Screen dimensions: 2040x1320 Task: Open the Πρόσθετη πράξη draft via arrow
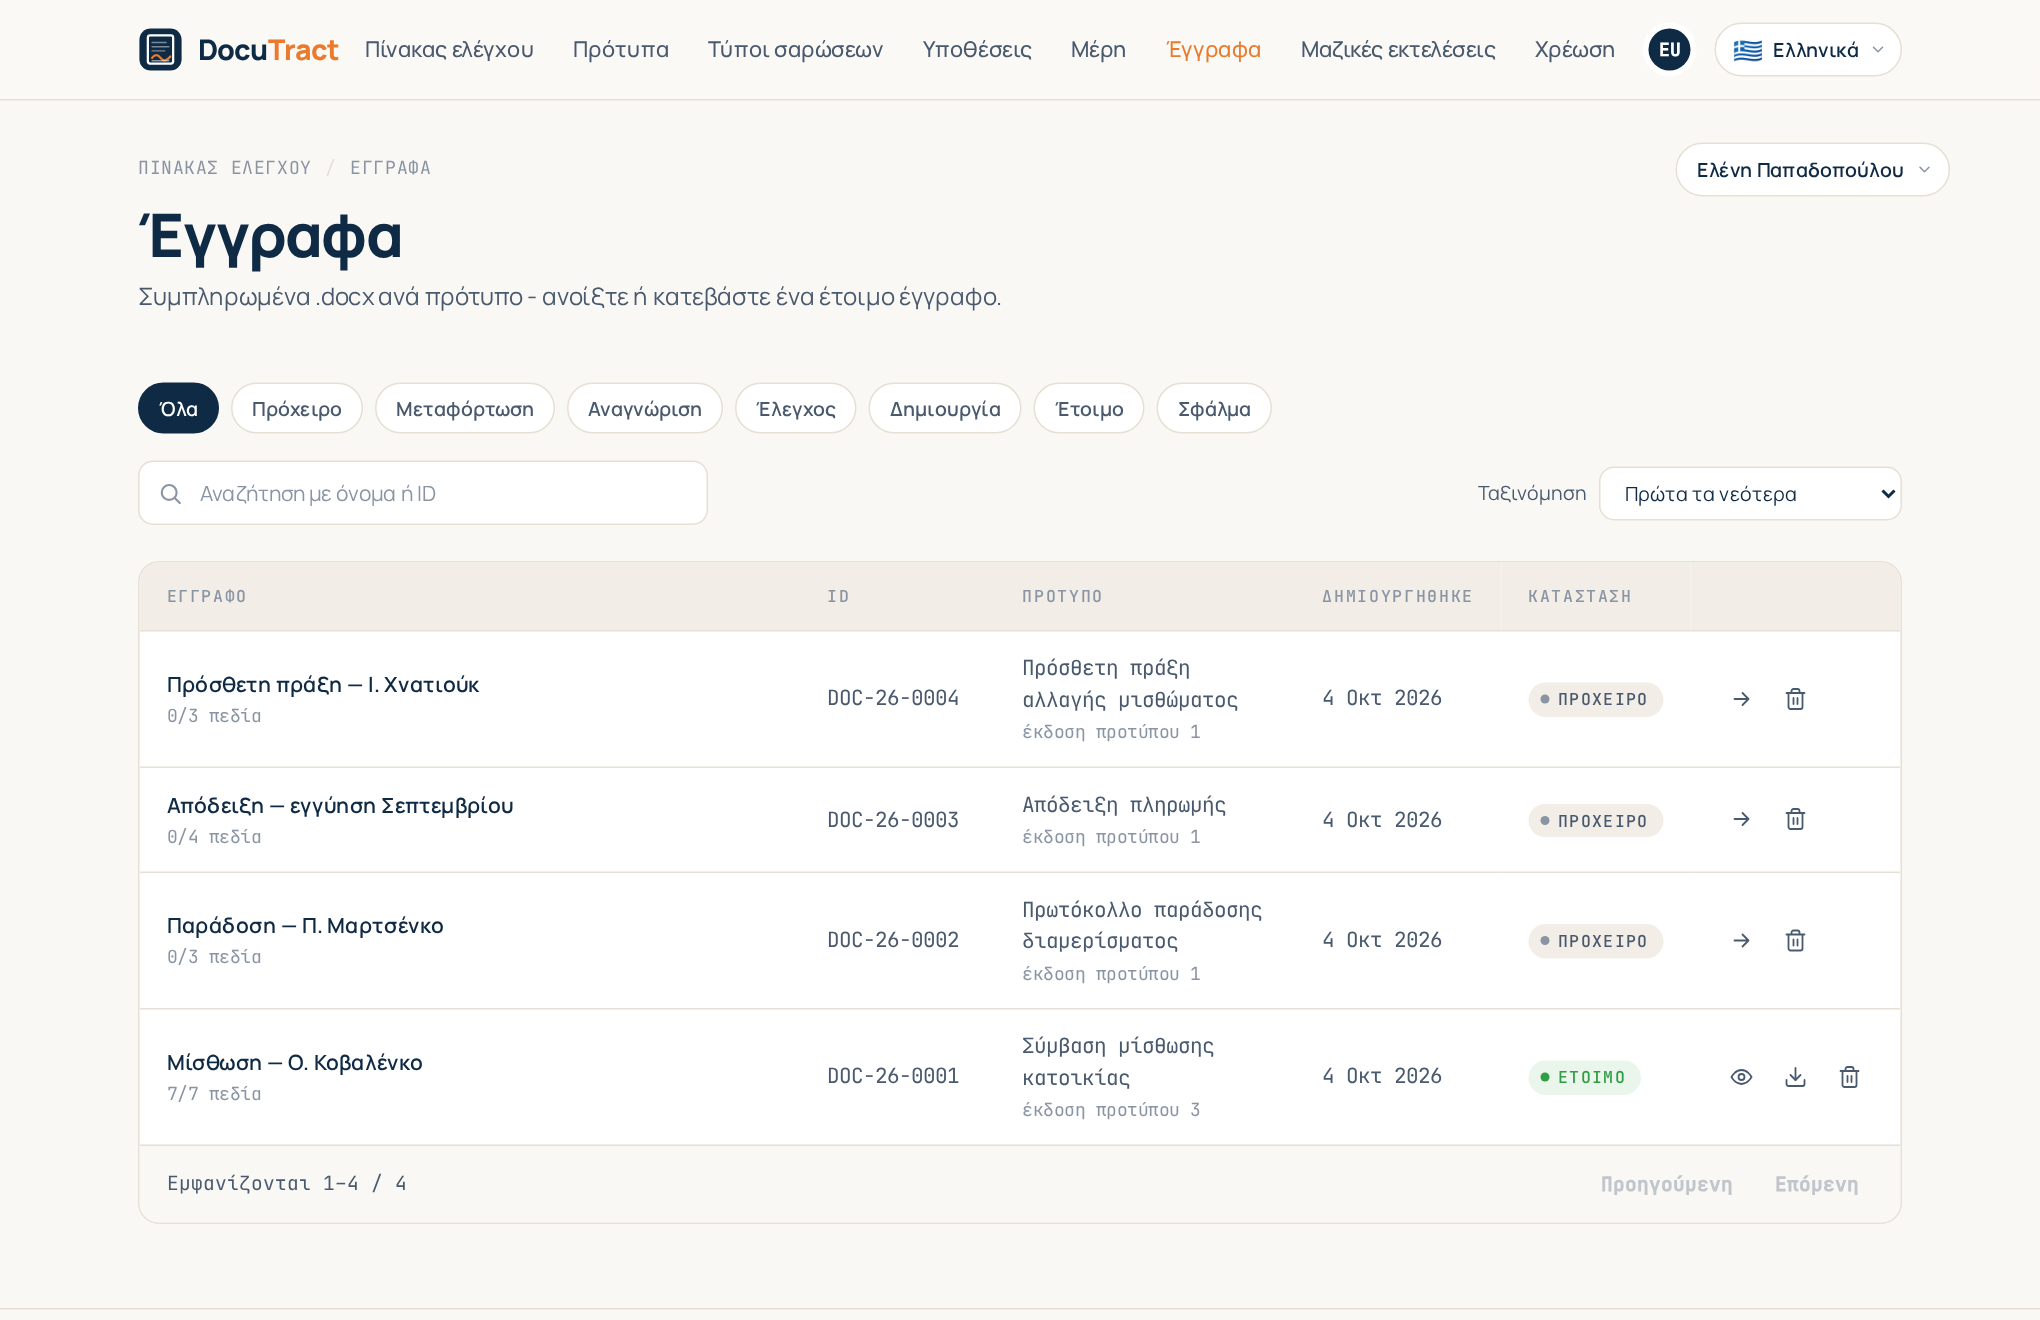tap(1741, 699)
